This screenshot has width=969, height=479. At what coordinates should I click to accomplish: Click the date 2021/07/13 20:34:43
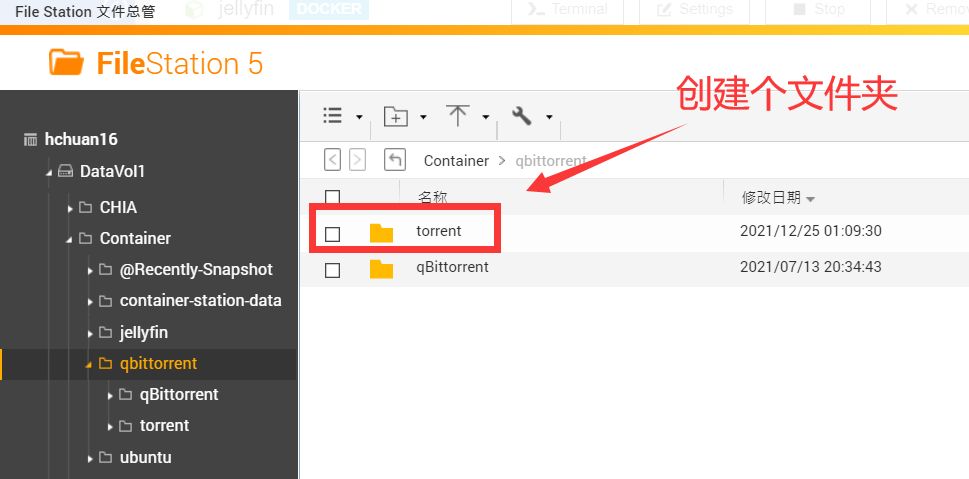point(811,267)
